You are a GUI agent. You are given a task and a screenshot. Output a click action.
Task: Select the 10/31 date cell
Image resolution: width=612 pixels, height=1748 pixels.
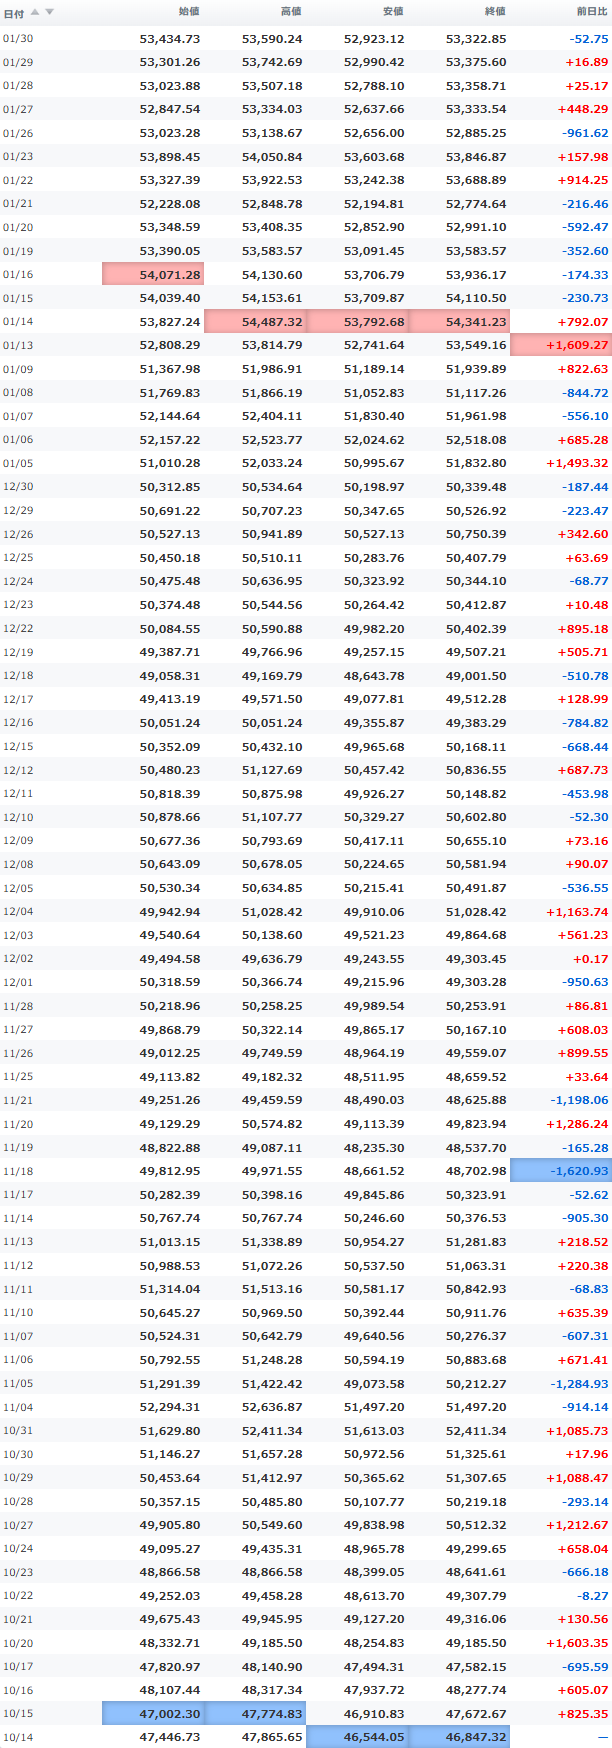point(18,1431)
